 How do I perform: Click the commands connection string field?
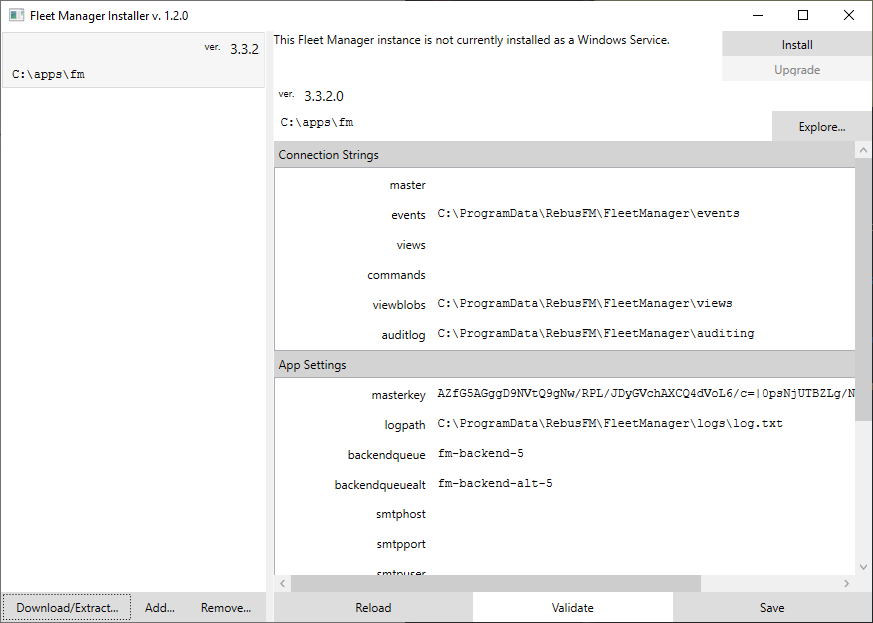point(645,274)
